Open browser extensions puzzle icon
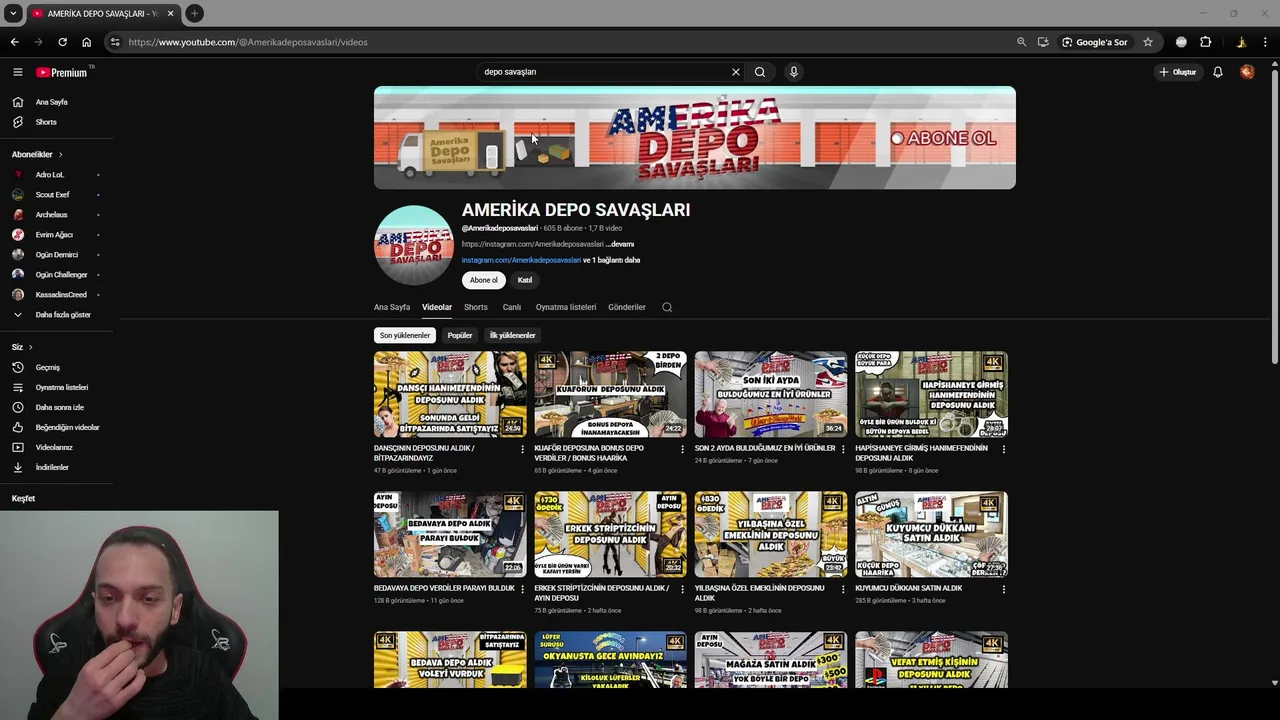Viewport: 1280px width, 720px height. [x=1206, y=42]
